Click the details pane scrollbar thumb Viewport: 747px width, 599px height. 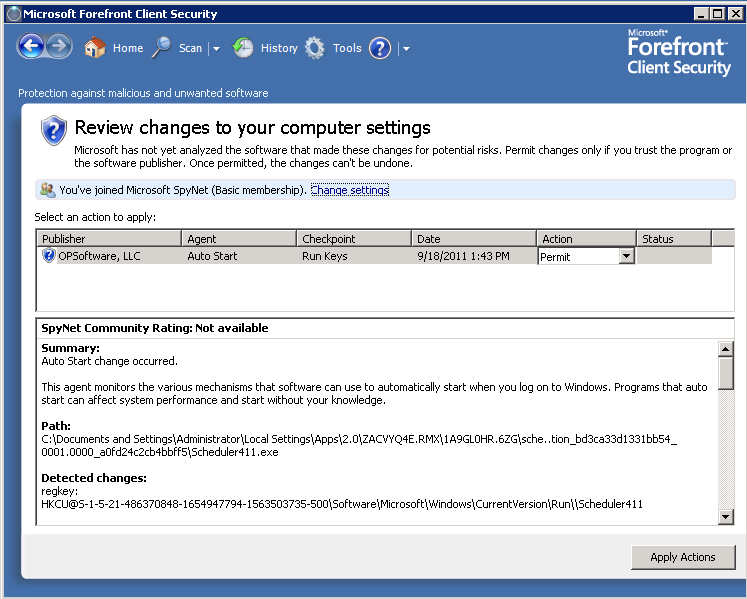(726, 374)
